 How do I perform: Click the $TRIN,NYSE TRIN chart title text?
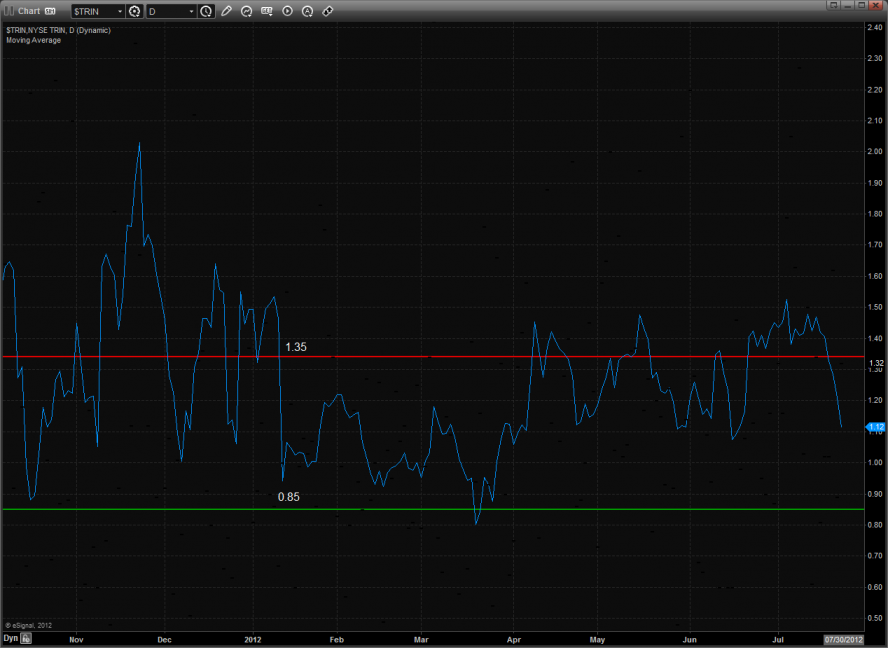pos(58,30)
